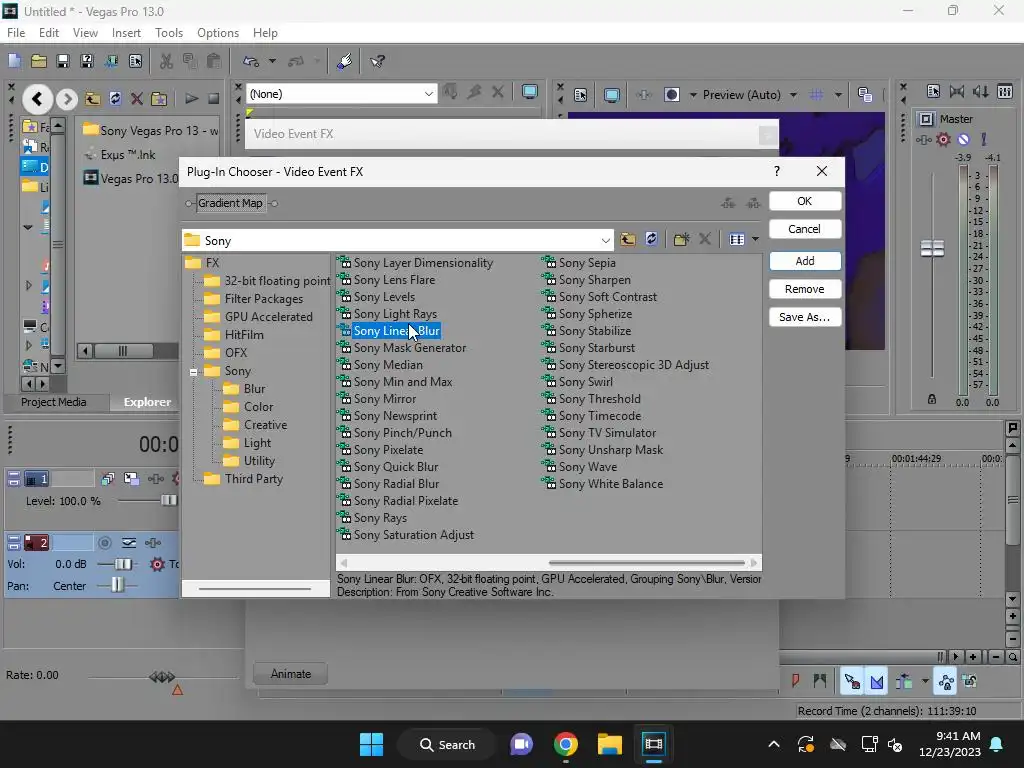
Task: Open Chrome from the taskbar
Action: point(566,744)
